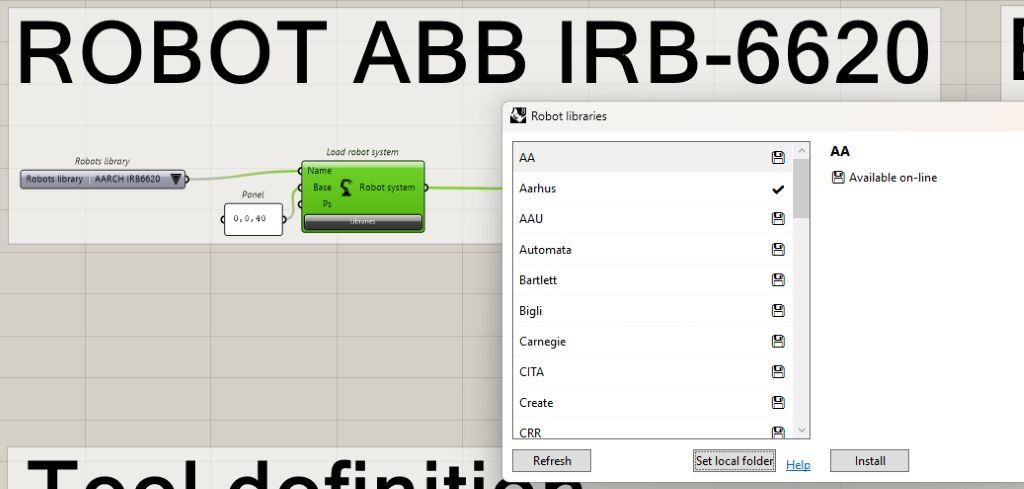This screenshot has height=489, width=1024.
Task: Click the libraries list scrollbar thumb
Action: pyautogui.click(x=802, y=188)
